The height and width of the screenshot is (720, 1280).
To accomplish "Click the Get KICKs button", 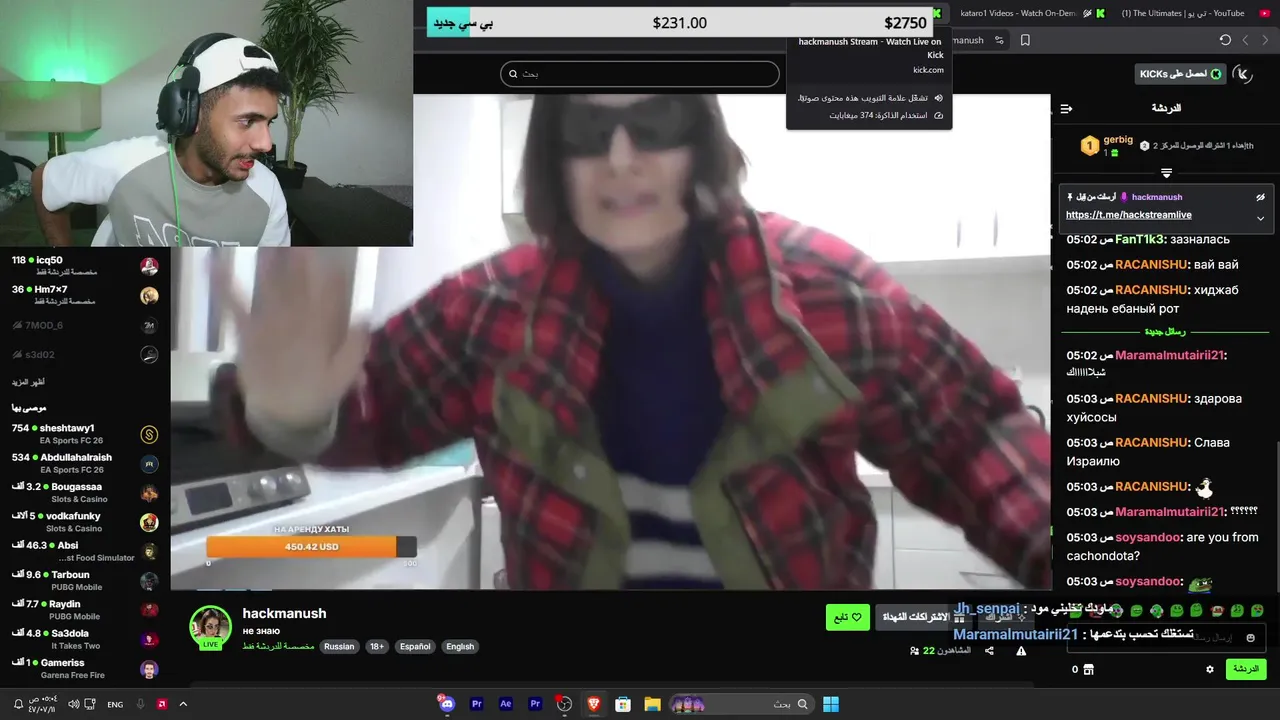I will (1180, 74).
